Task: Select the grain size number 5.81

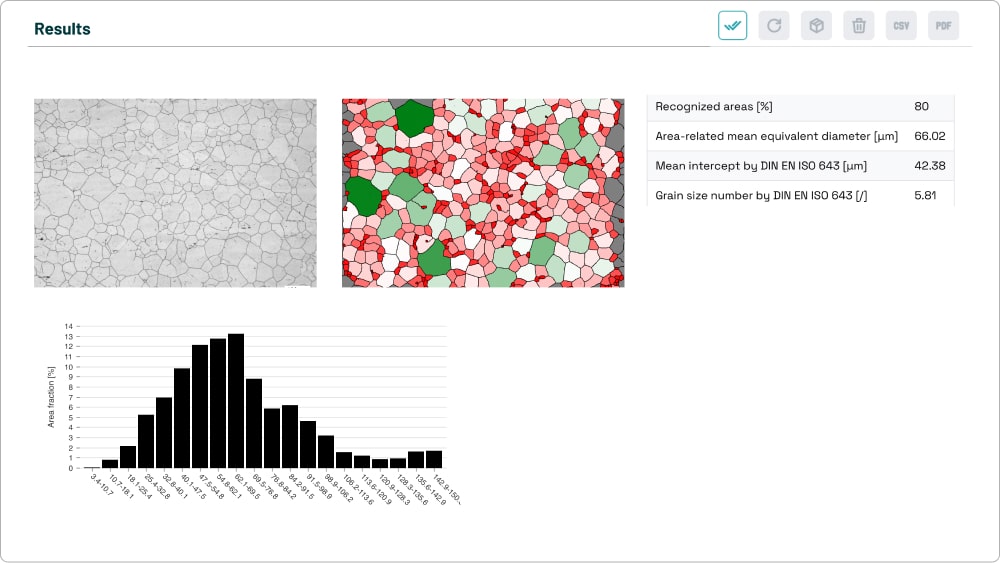Action: pos(925,195)
